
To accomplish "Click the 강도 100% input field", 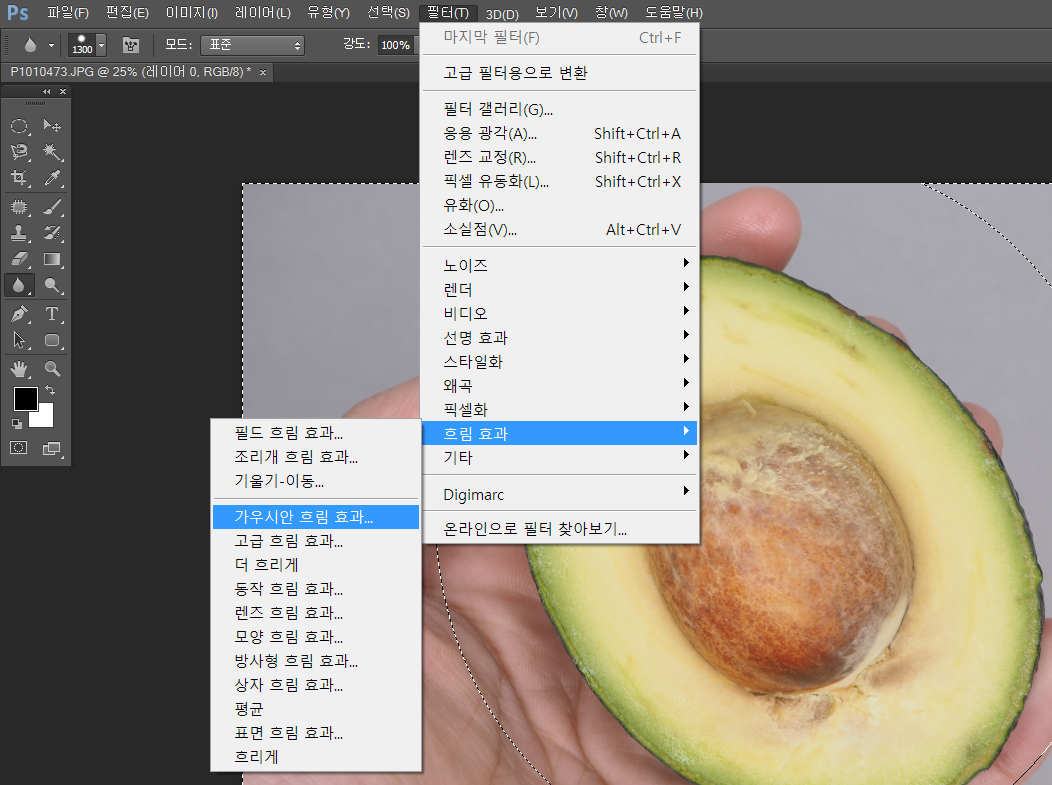I will (396, 45).
